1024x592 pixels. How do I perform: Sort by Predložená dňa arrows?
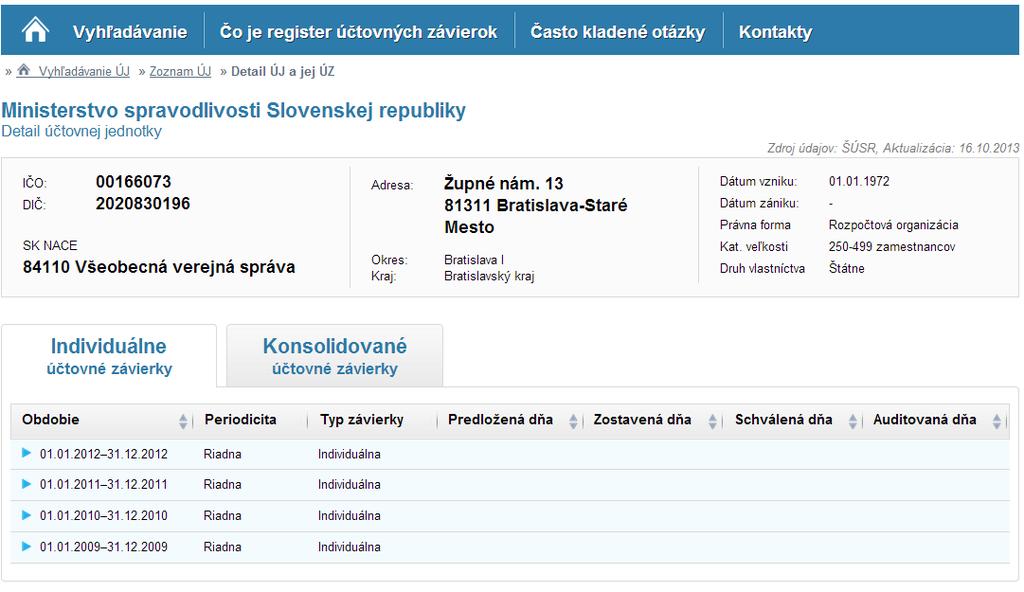click(x=573, y=421)
